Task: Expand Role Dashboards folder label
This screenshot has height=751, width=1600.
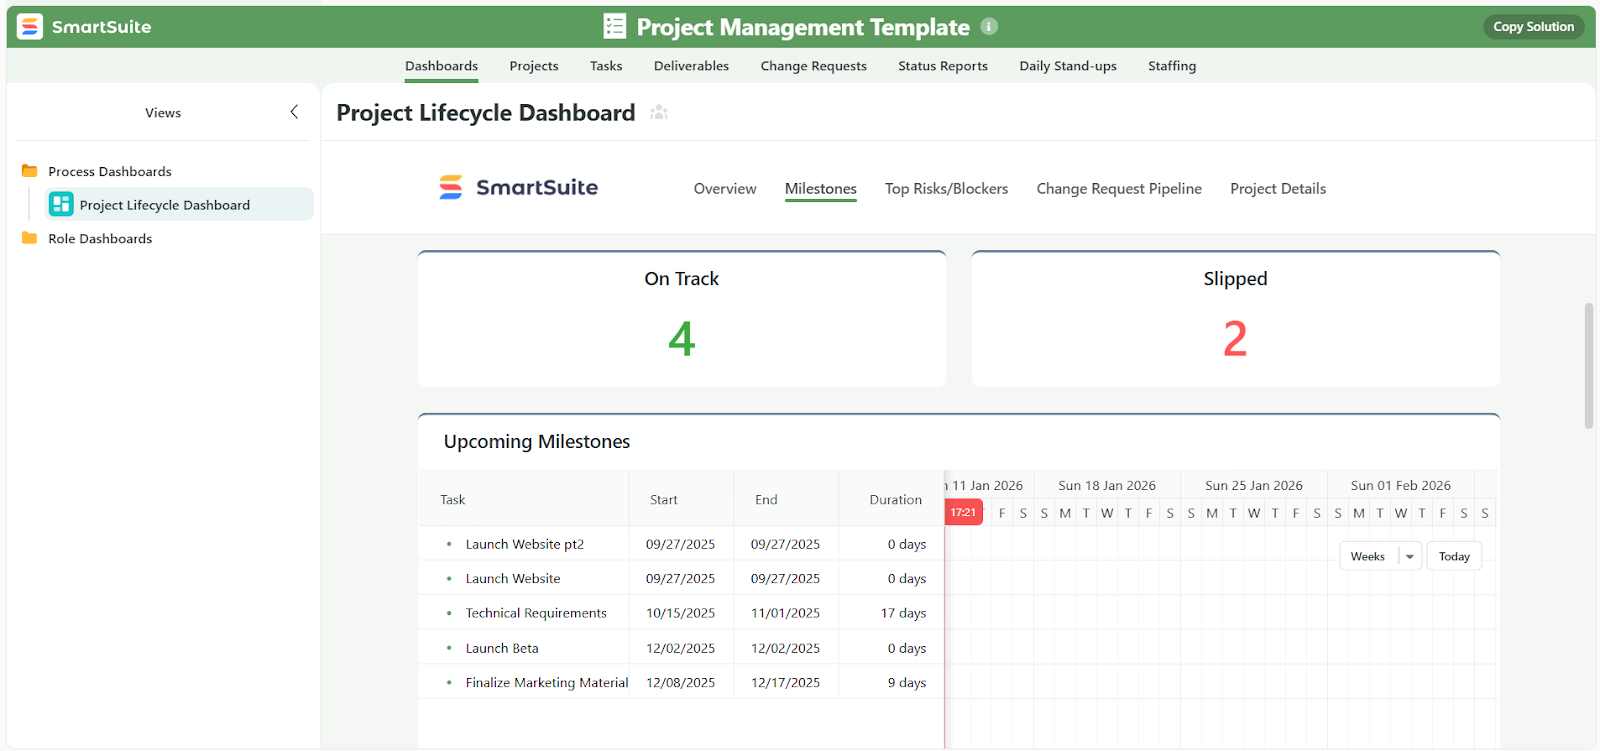Action: point(100,238)
